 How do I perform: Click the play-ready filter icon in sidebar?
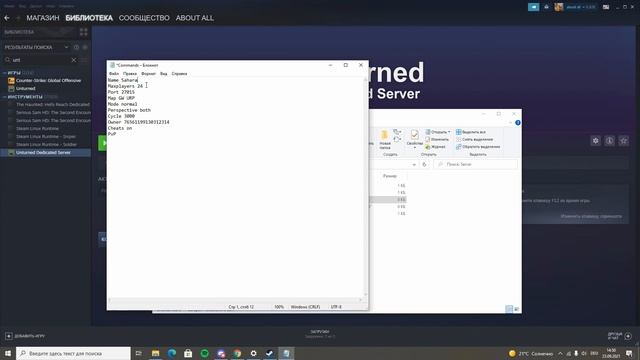pos(85,47)
